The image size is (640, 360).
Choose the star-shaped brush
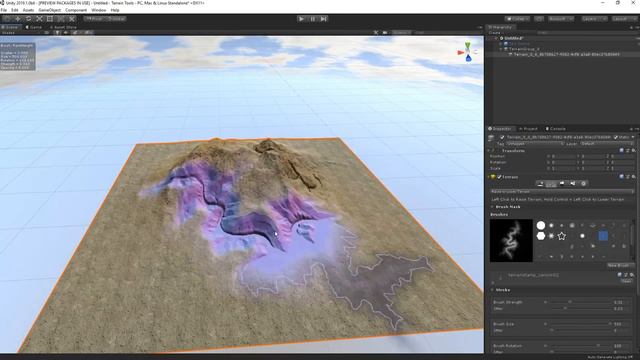pyautogui.click(x=562, y=236)
